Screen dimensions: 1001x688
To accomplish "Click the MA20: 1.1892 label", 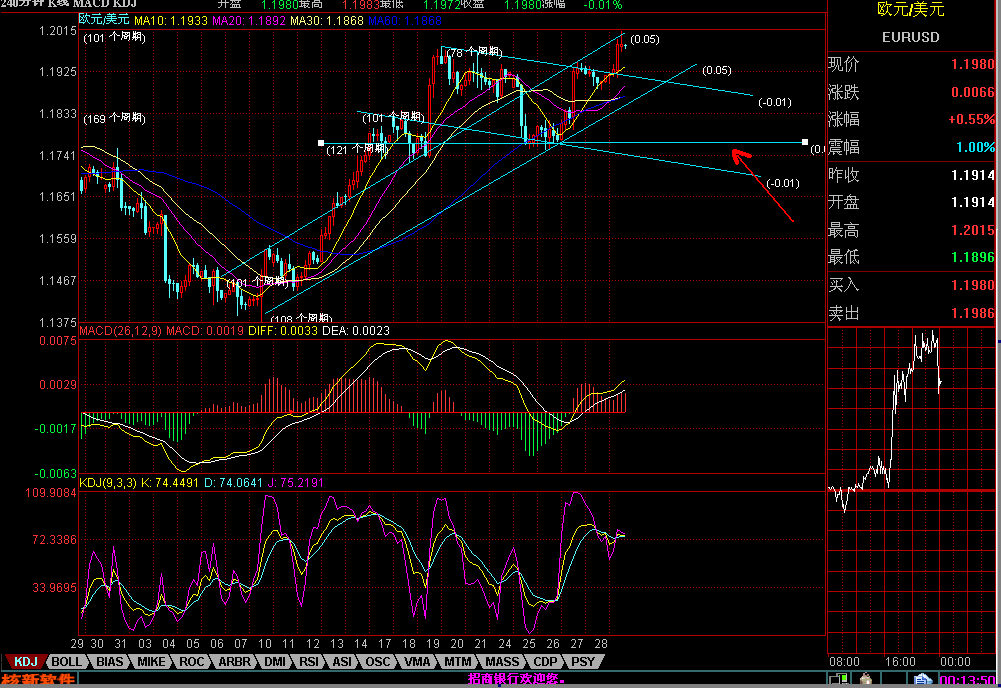I will 248,20.
